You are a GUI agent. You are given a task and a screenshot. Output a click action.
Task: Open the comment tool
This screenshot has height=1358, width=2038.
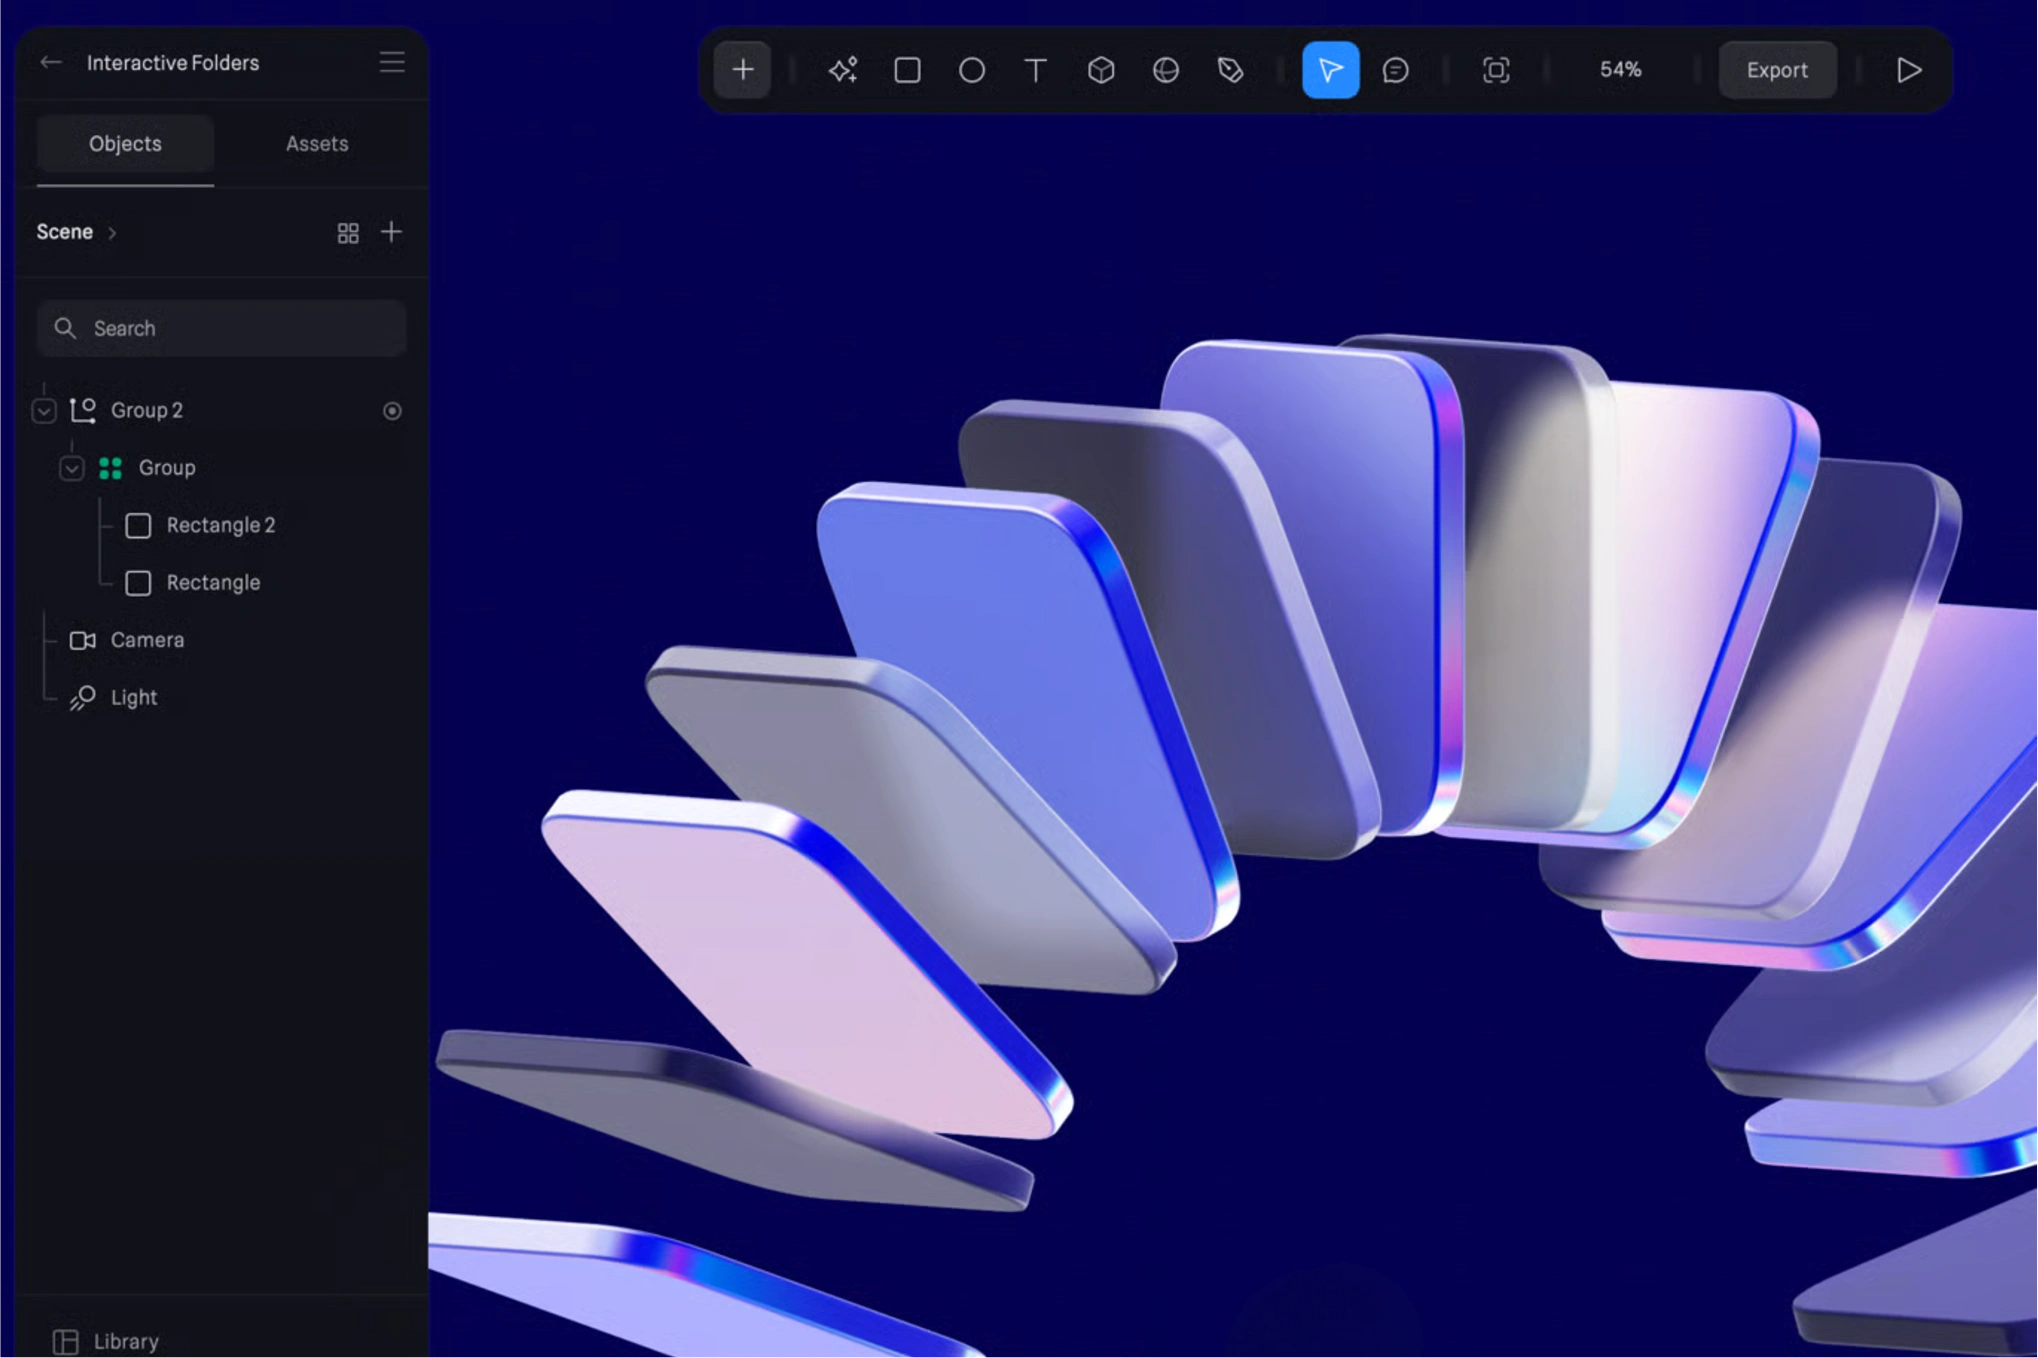(1395, 70)
